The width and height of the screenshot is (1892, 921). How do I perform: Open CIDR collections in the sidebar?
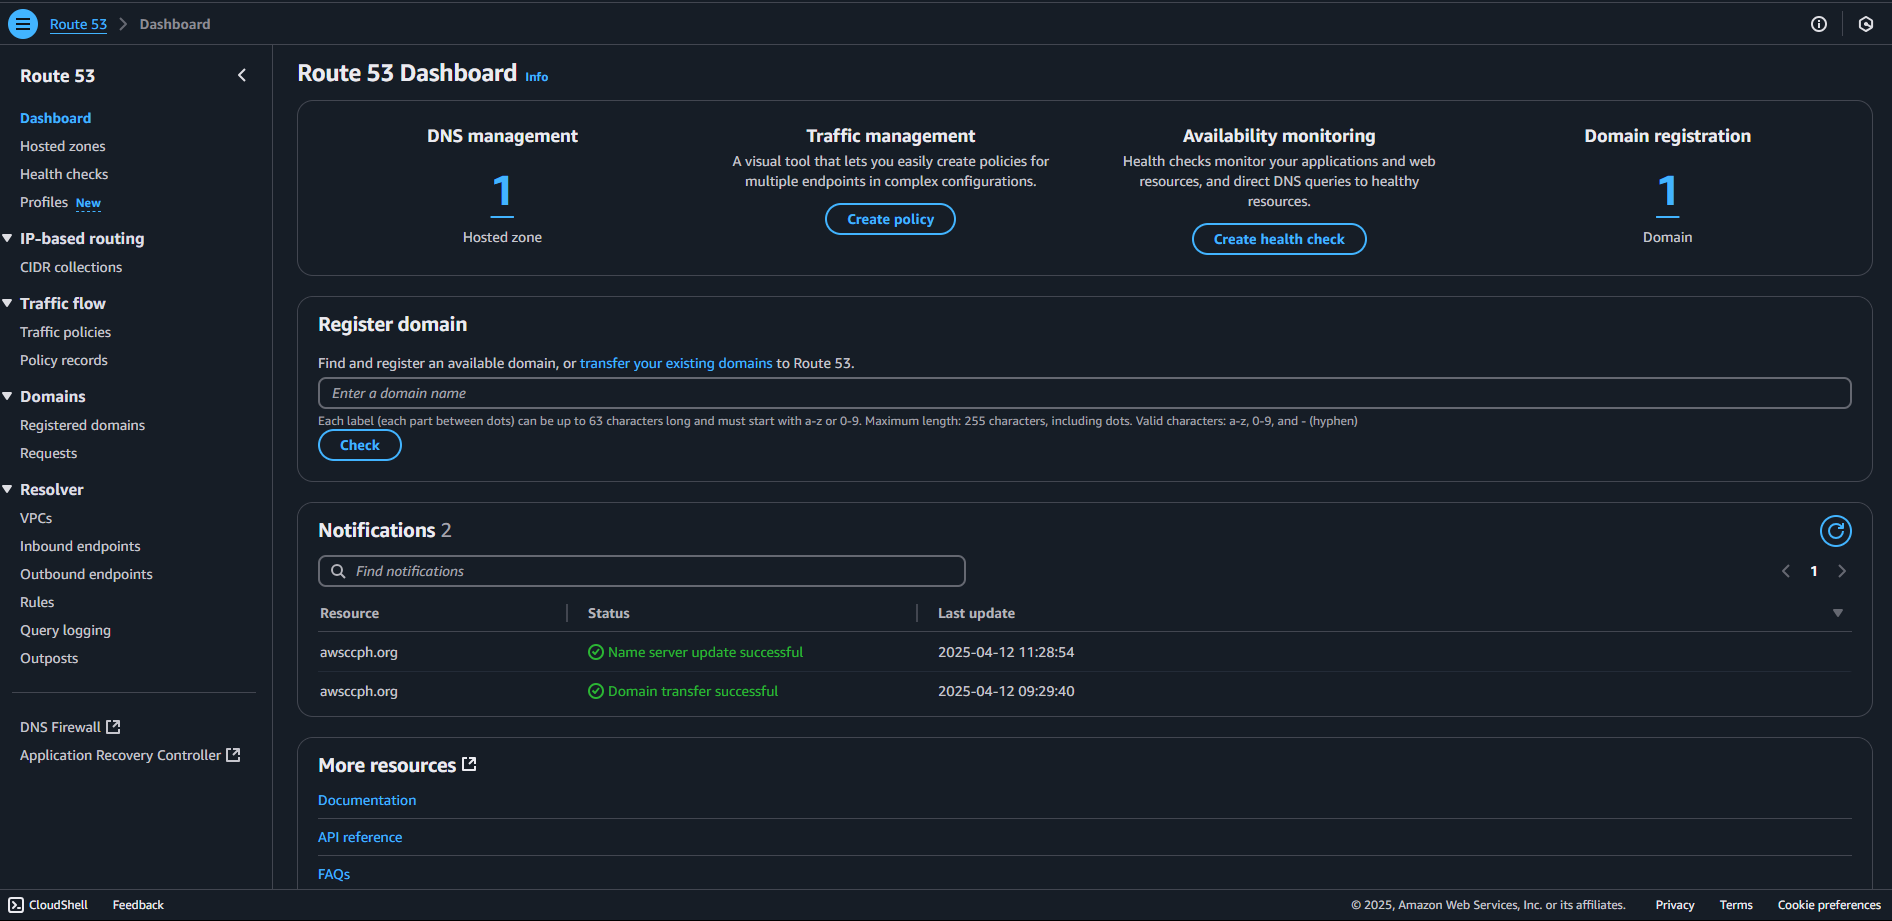pos(71,267)
